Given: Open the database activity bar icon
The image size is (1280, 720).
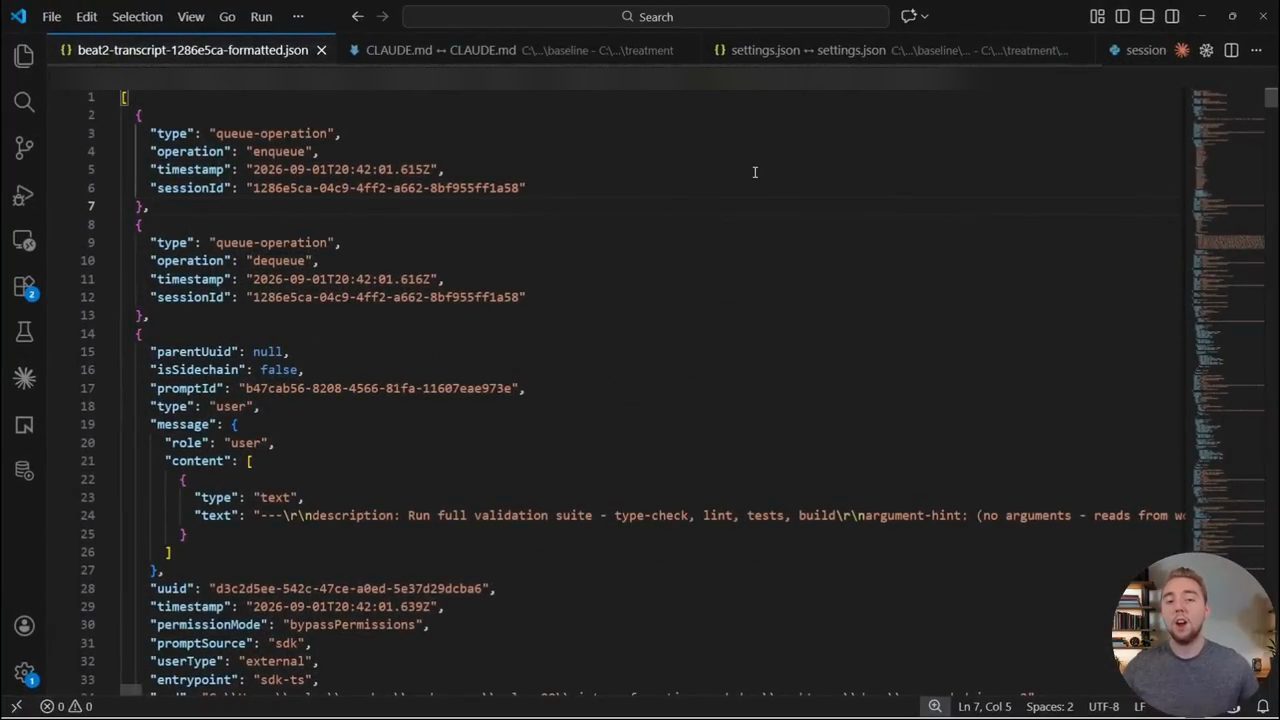Looking at the screenshot, I should tap(24, 471).
